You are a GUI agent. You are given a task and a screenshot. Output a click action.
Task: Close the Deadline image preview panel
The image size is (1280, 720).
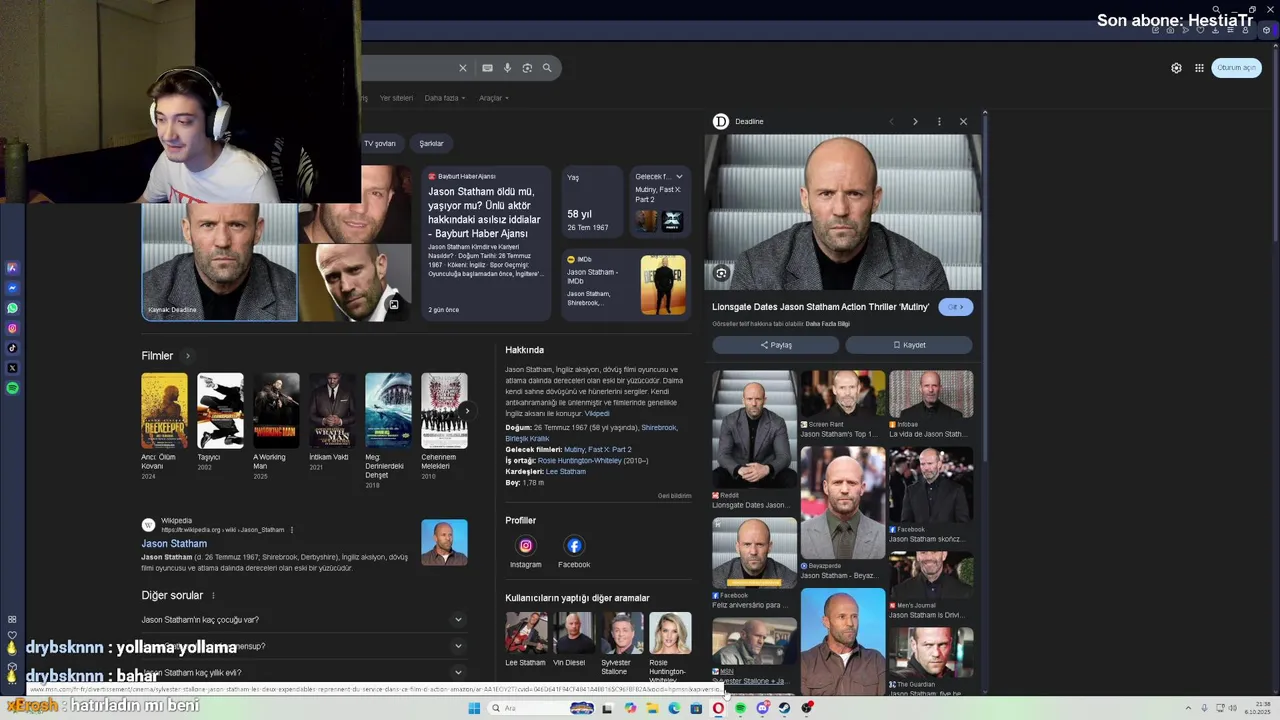coord(963,122)
